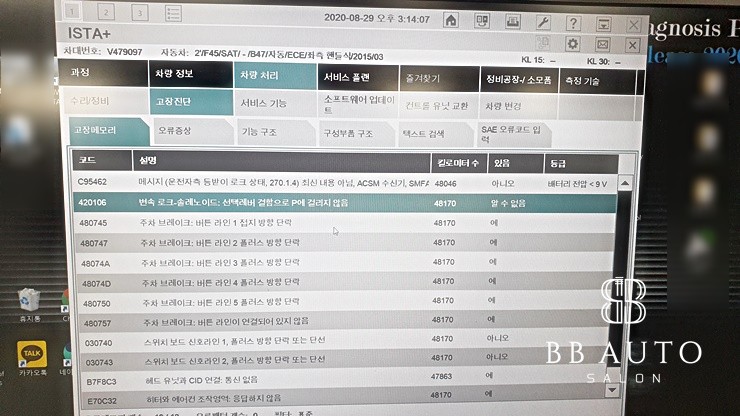Select fault code 030740 row

(x=345, y=341)
